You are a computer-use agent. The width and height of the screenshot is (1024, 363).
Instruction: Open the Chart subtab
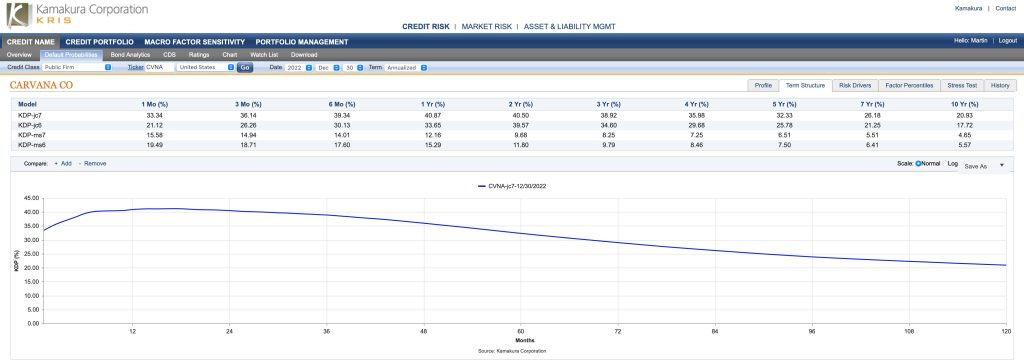[229, 55]
